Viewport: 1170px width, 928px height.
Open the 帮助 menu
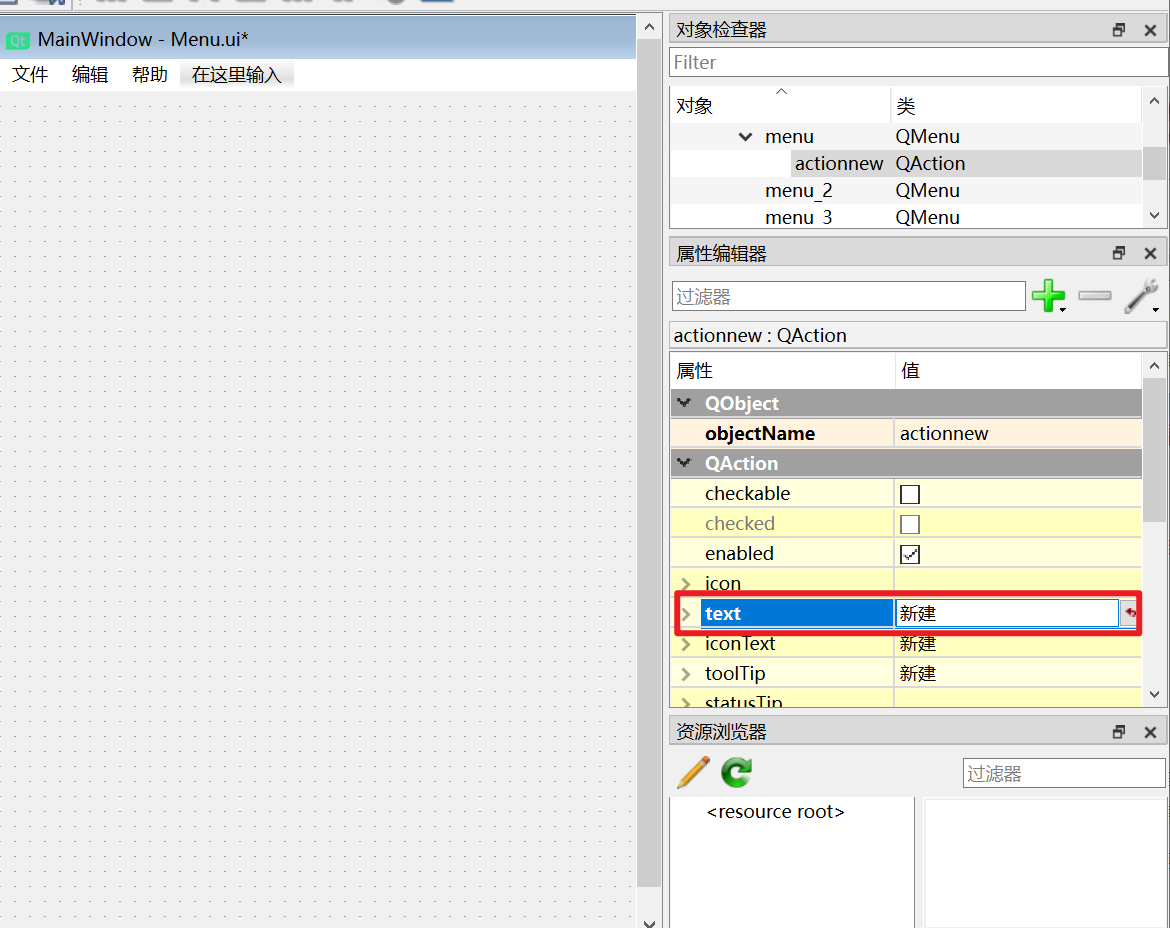tap(150, 75)
